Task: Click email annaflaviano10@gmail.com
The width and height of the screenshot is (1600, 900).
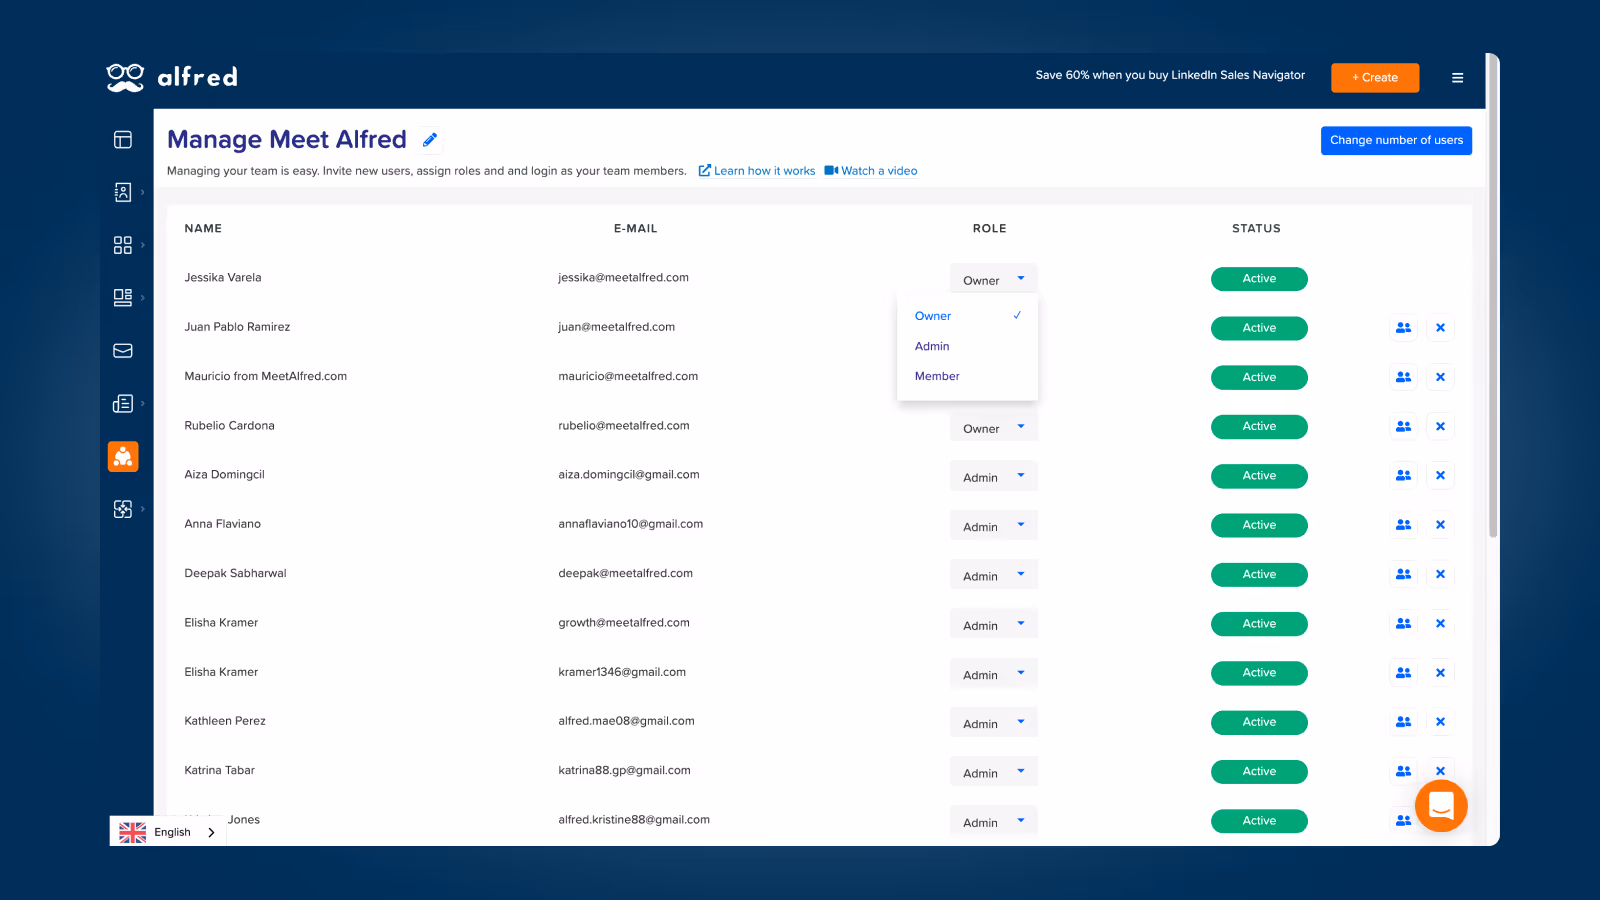Action: 630,524
